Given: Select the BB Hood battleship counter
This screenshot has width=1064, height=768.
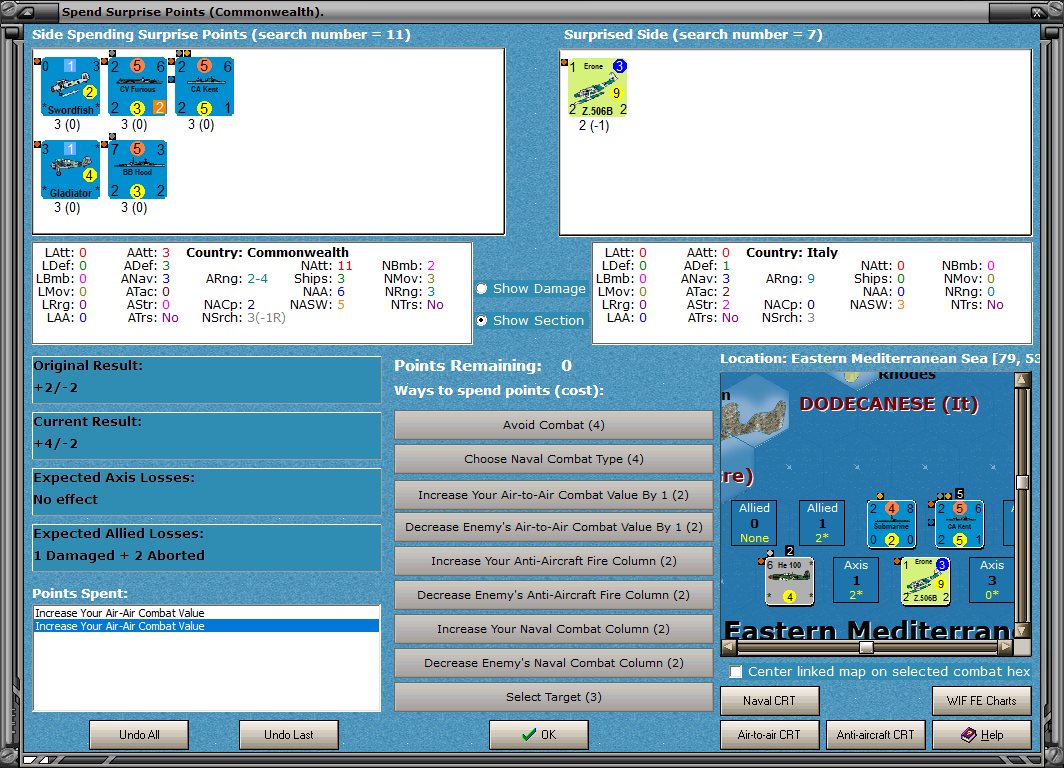Looking at the screenshot, I should point(138,170).
